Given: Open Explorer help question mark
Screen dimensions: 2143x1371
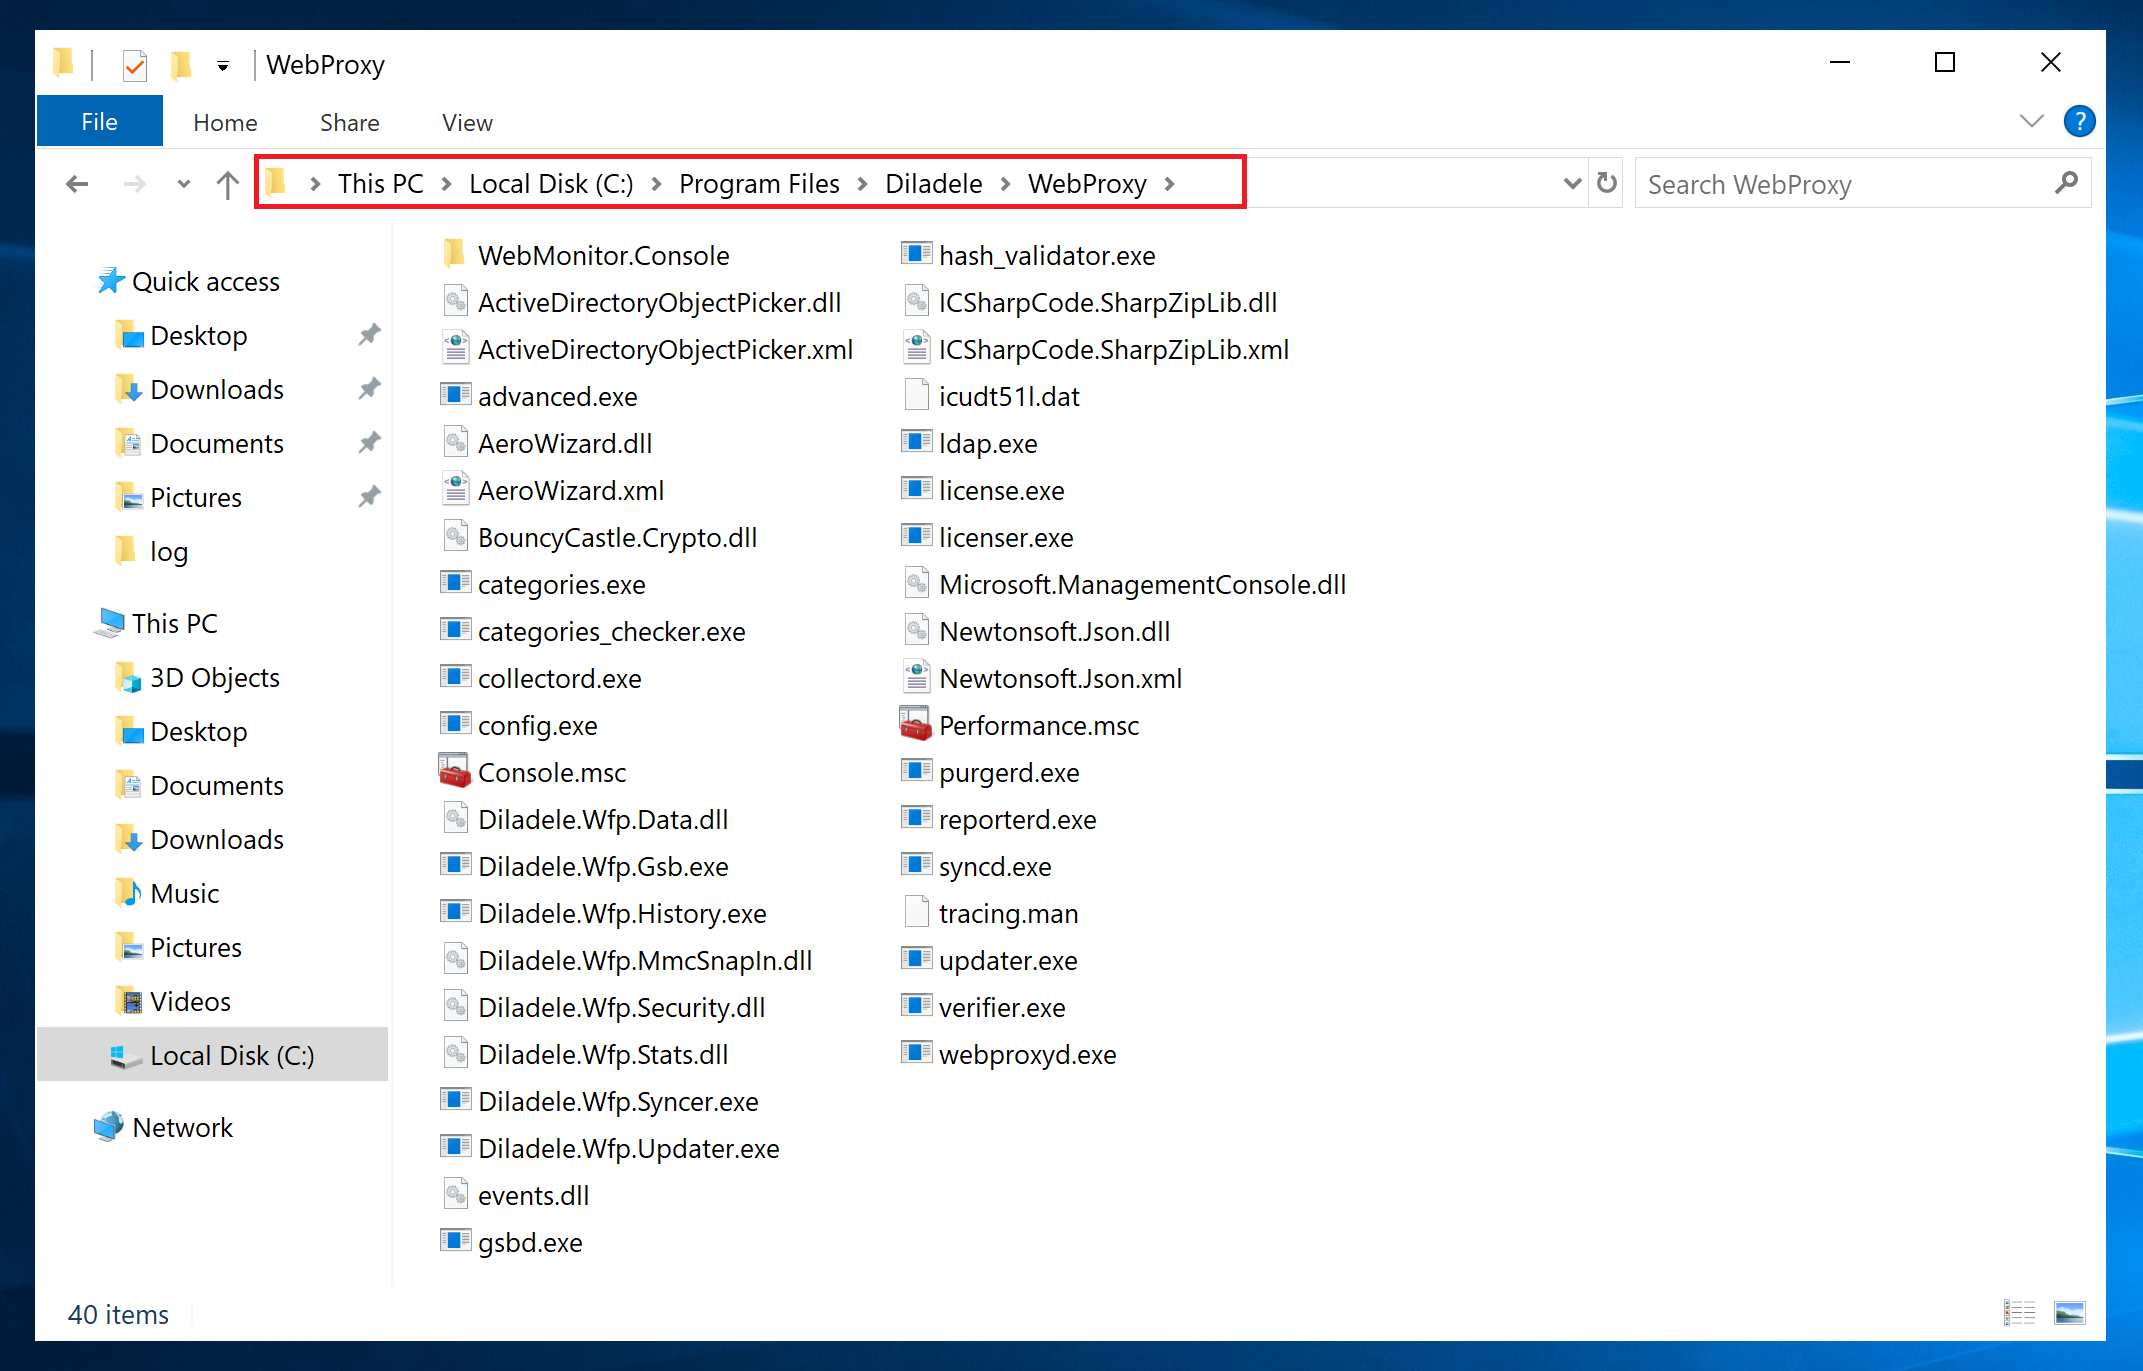Looking at the screenshot, I should pyautogui.click(x=2079, y=122).
